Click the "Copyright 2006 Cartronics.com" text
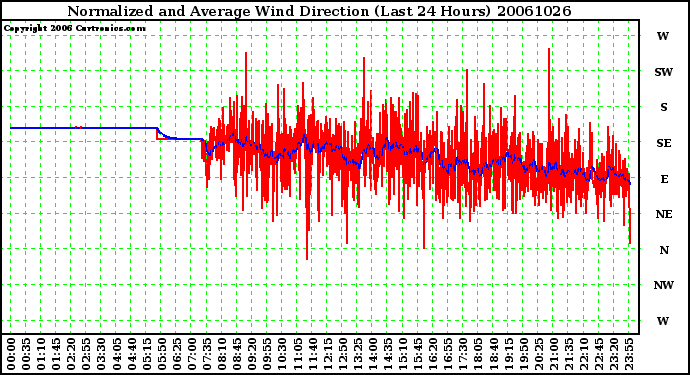690x375 pixels. click(74, 29)
